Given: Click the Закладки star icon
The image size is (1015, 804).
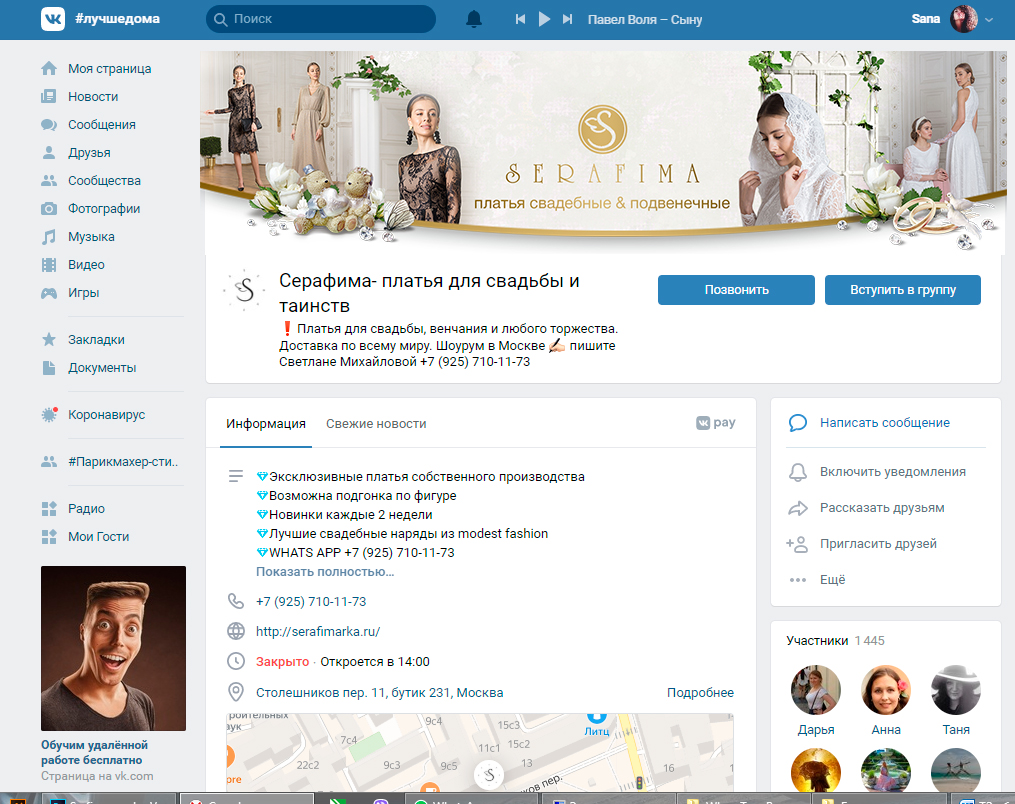Looking at the screenshot, I should 49,339.
